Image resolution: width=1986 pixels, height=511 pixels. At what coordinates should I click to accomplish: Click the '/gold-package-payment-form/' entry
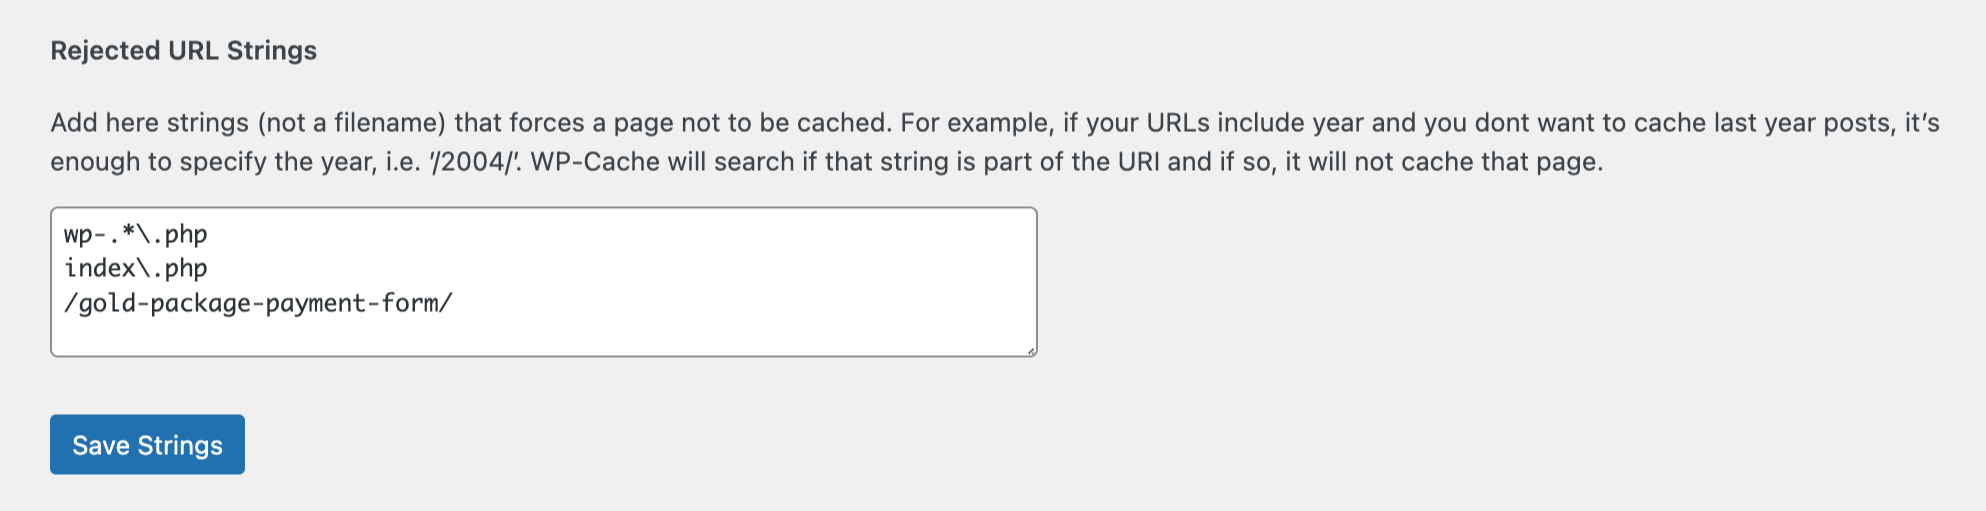point(258,303)
